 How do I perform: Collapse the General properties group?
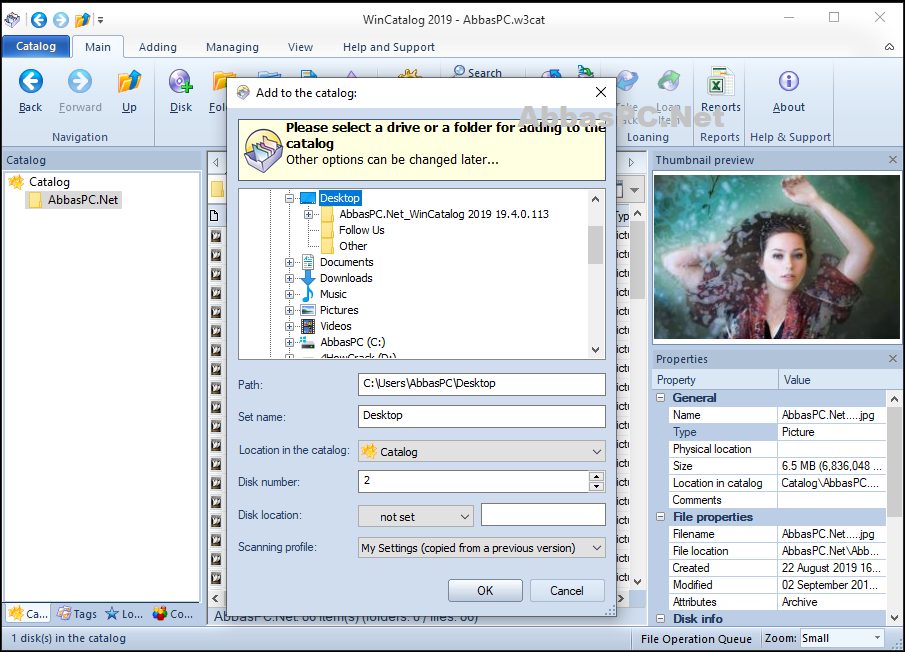click(x=660, y=398)
